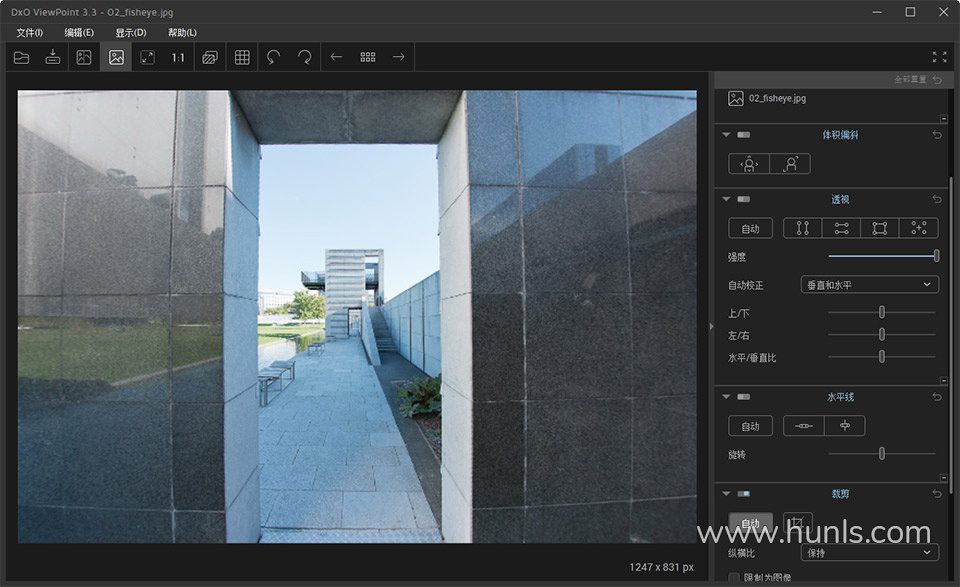
Task: Toggle the 透视 panel on/off switch
Action: click(x=743, y=200)
